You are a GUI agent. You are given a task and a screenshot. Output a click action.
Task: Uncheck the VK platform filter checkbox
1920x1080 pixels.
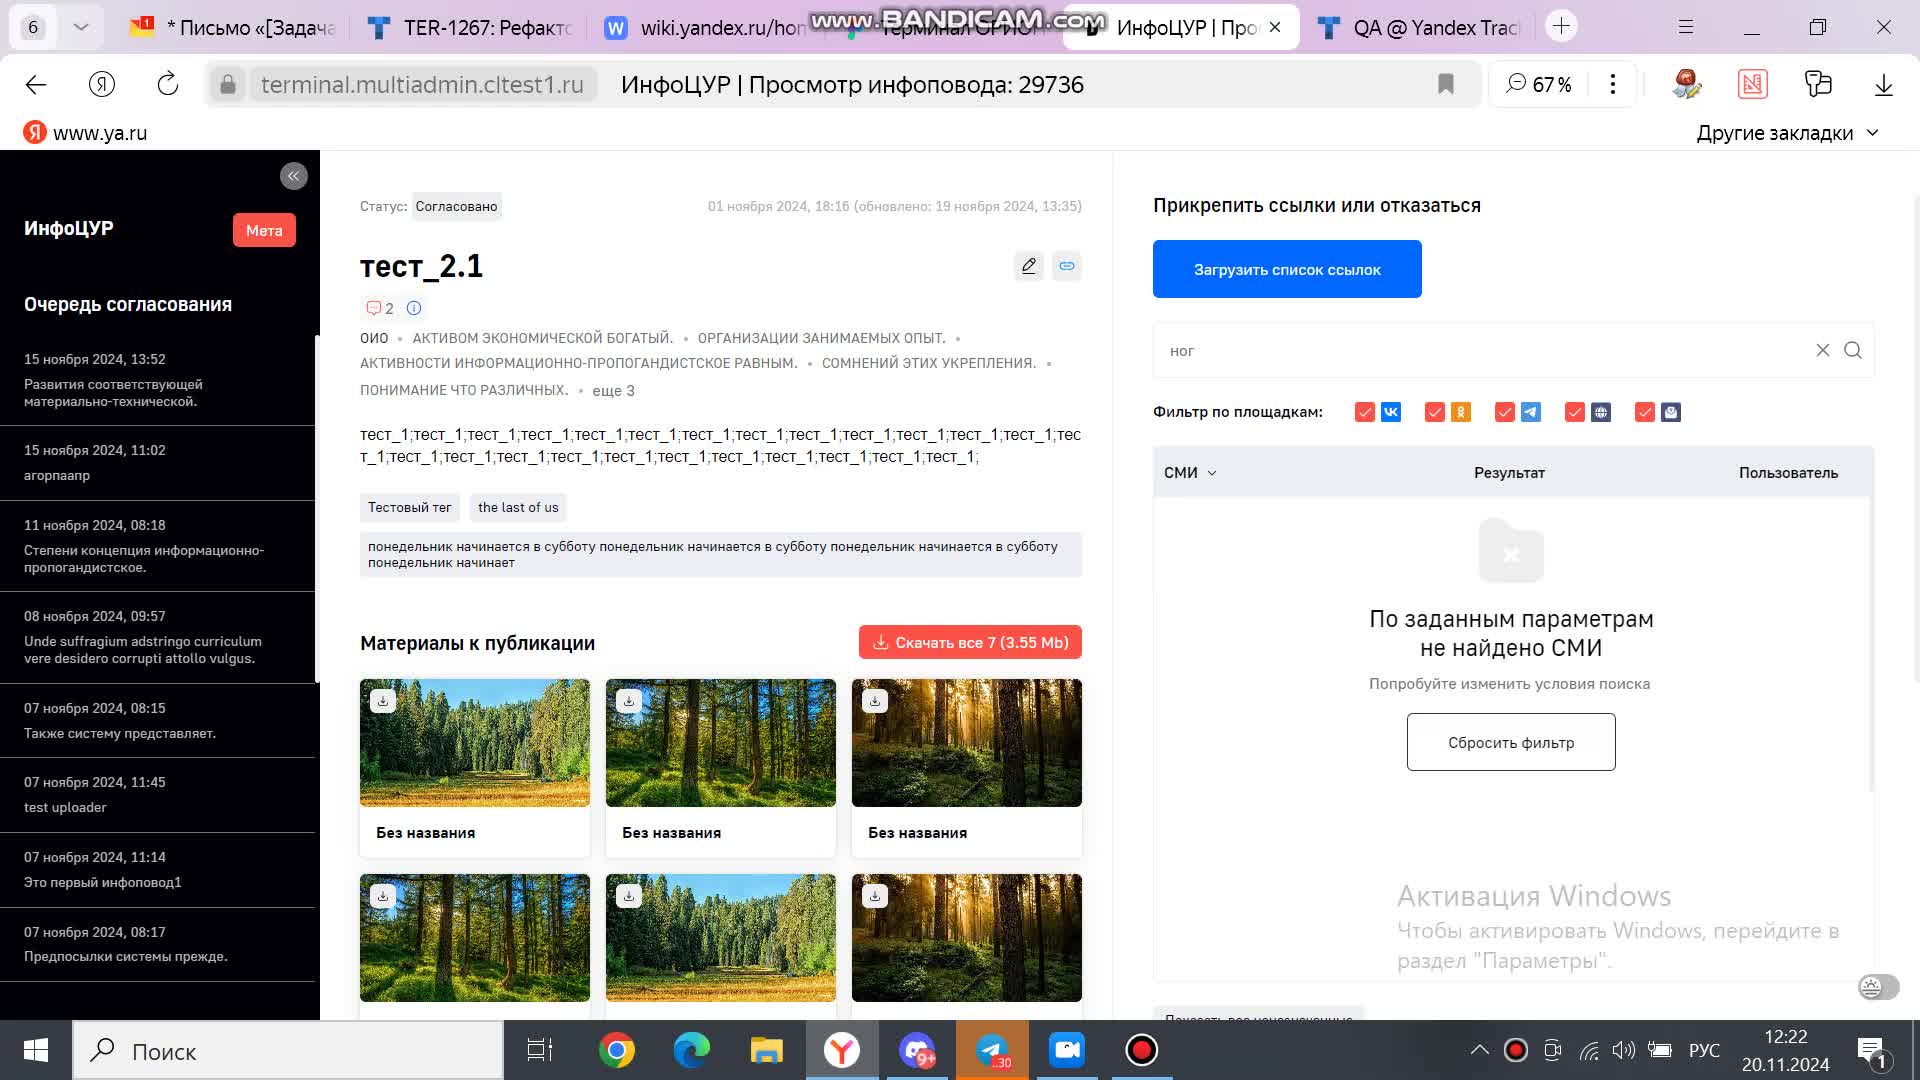point(1364,412)
